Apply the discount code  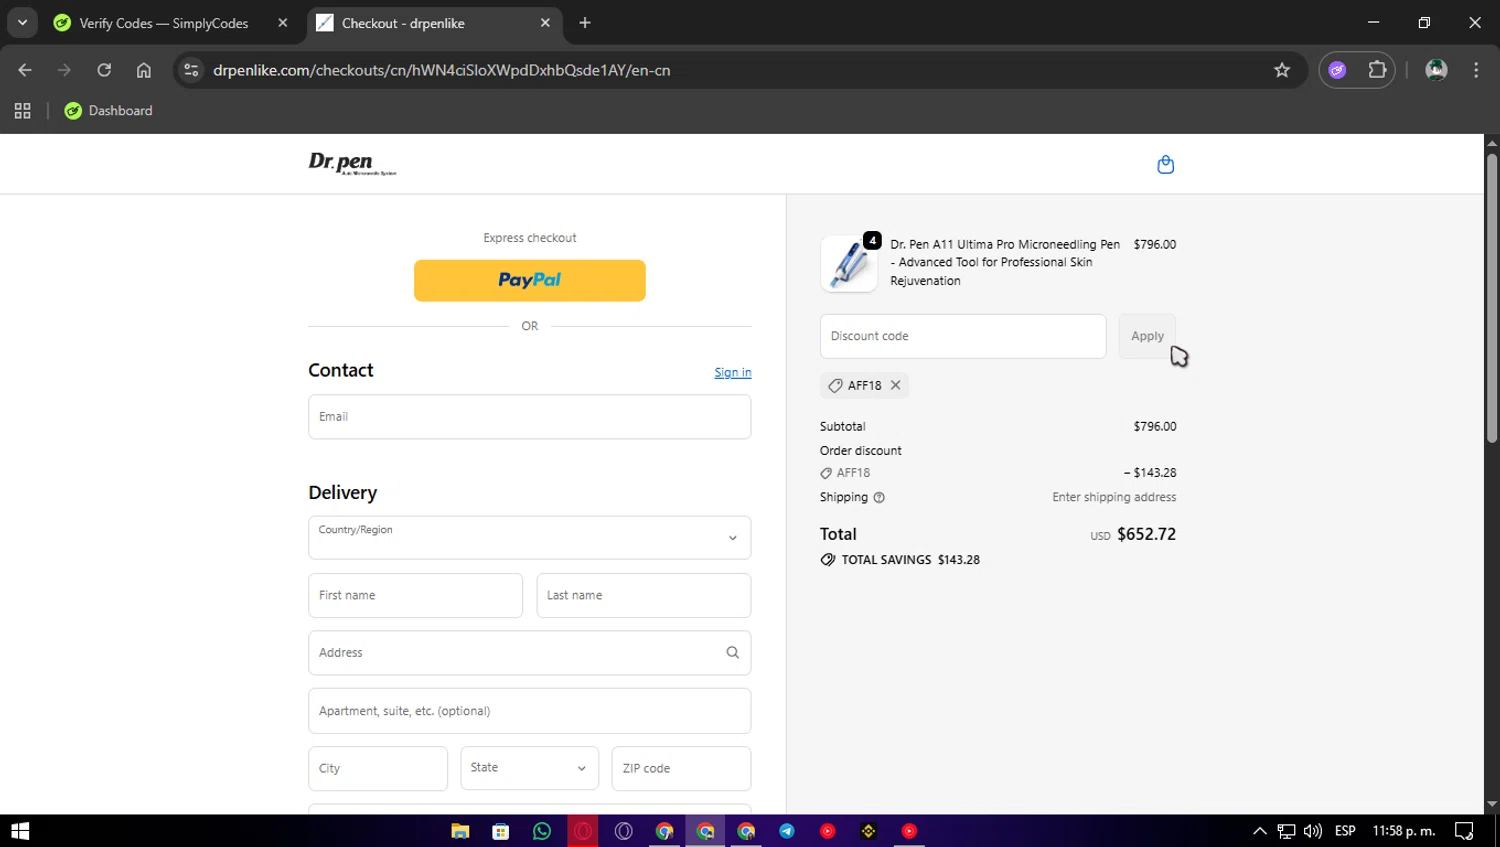1147,336
